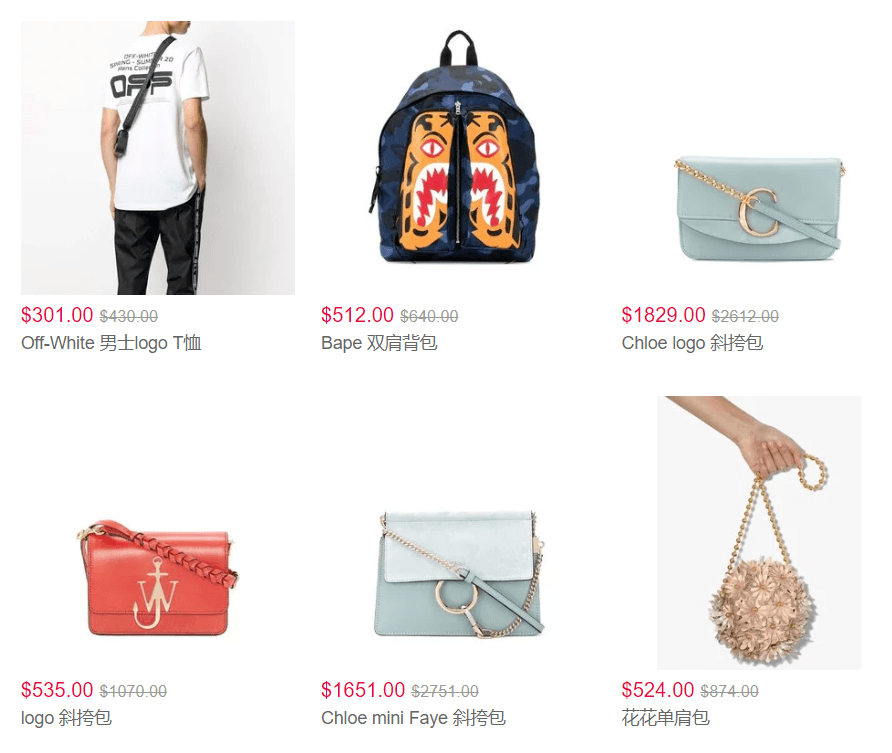Click the $1829.00 sale price
892x753 pixels.
click(x=663, y=315)
